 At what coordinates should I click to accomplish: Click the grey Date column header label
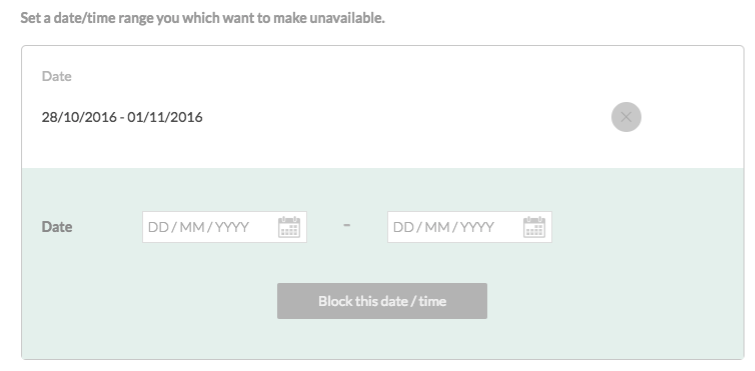[x=56, y=76]
